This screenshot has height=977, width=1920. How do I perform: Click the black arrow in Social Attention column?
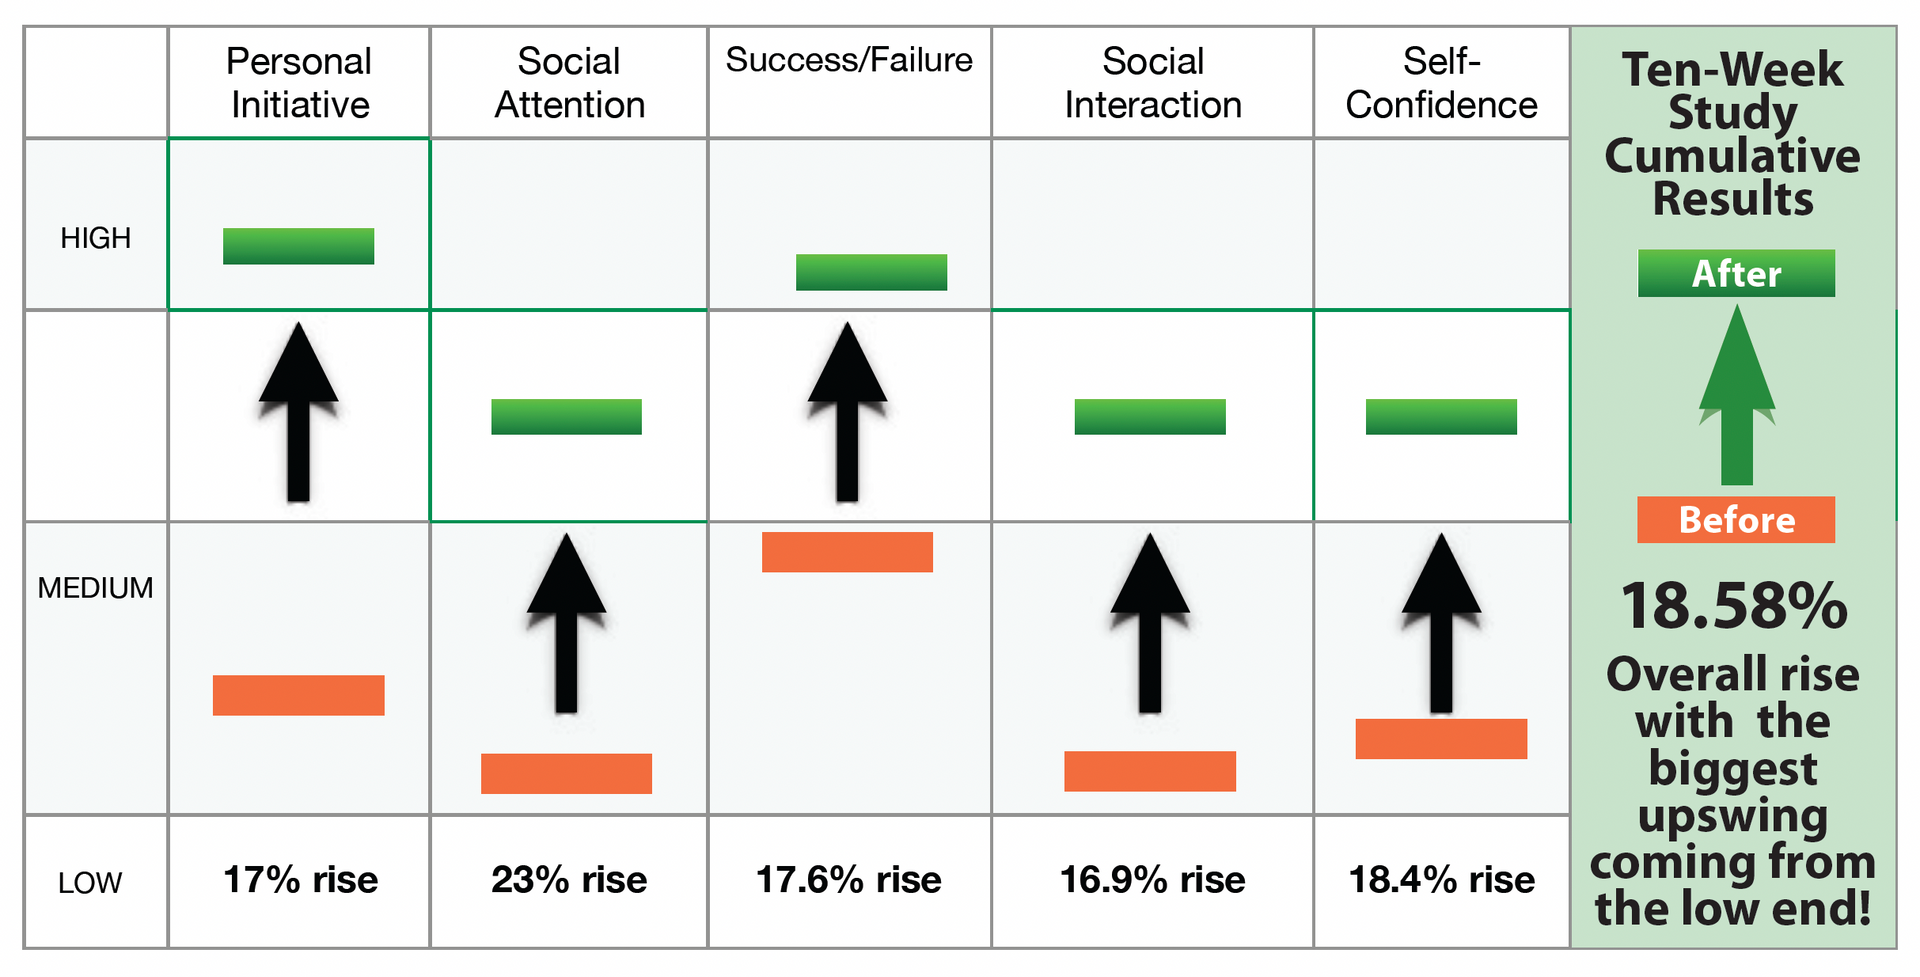point(566,623)
